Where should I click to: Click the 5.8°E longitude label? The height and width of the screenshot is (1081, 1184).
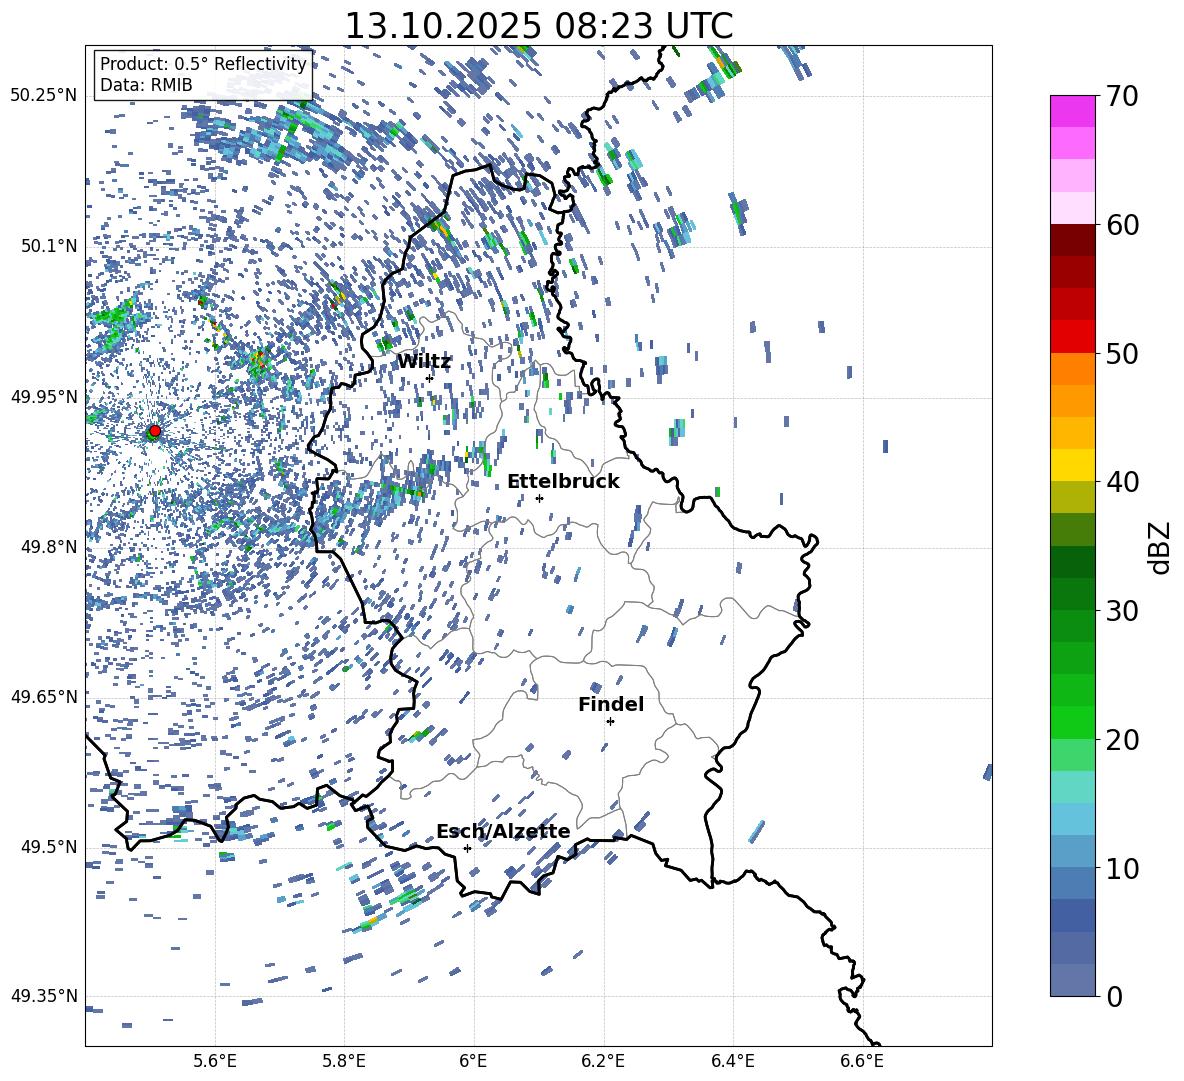(344, 1061)
